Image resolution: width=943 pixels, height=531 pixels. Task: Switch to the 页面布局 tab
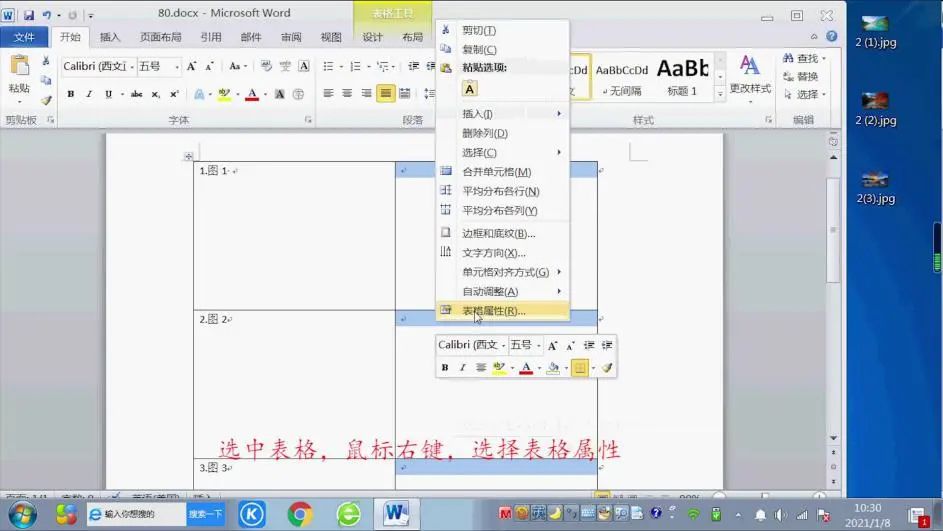pyautogui.click(x=161, y=37)
